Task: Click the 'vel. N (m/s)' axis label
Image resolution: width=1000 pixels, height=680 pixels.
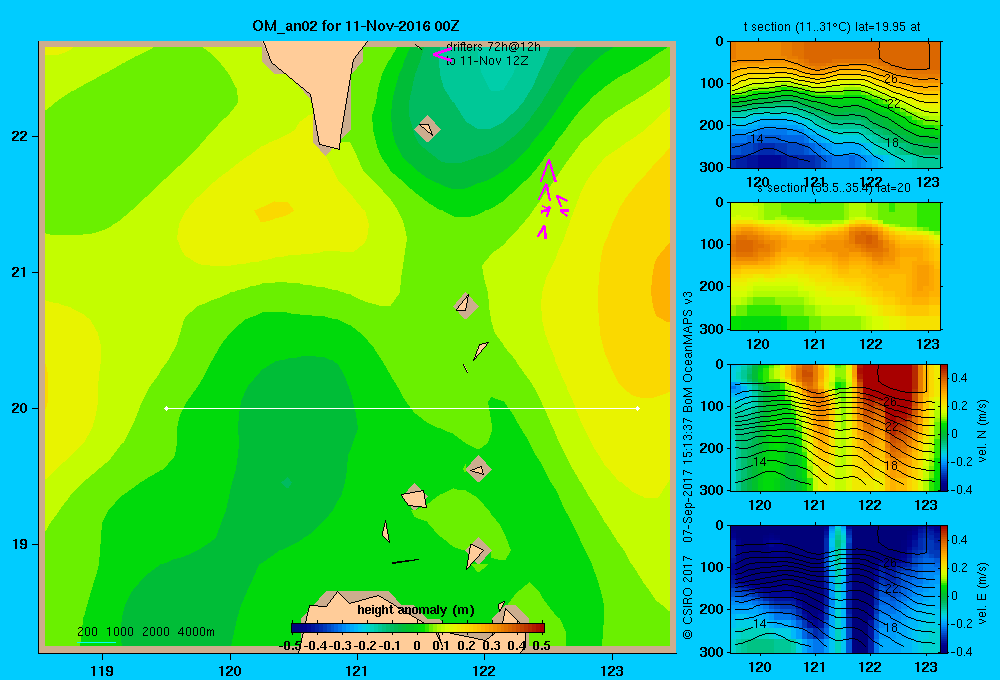Action: pyautogui.click(x=982, y=431)
